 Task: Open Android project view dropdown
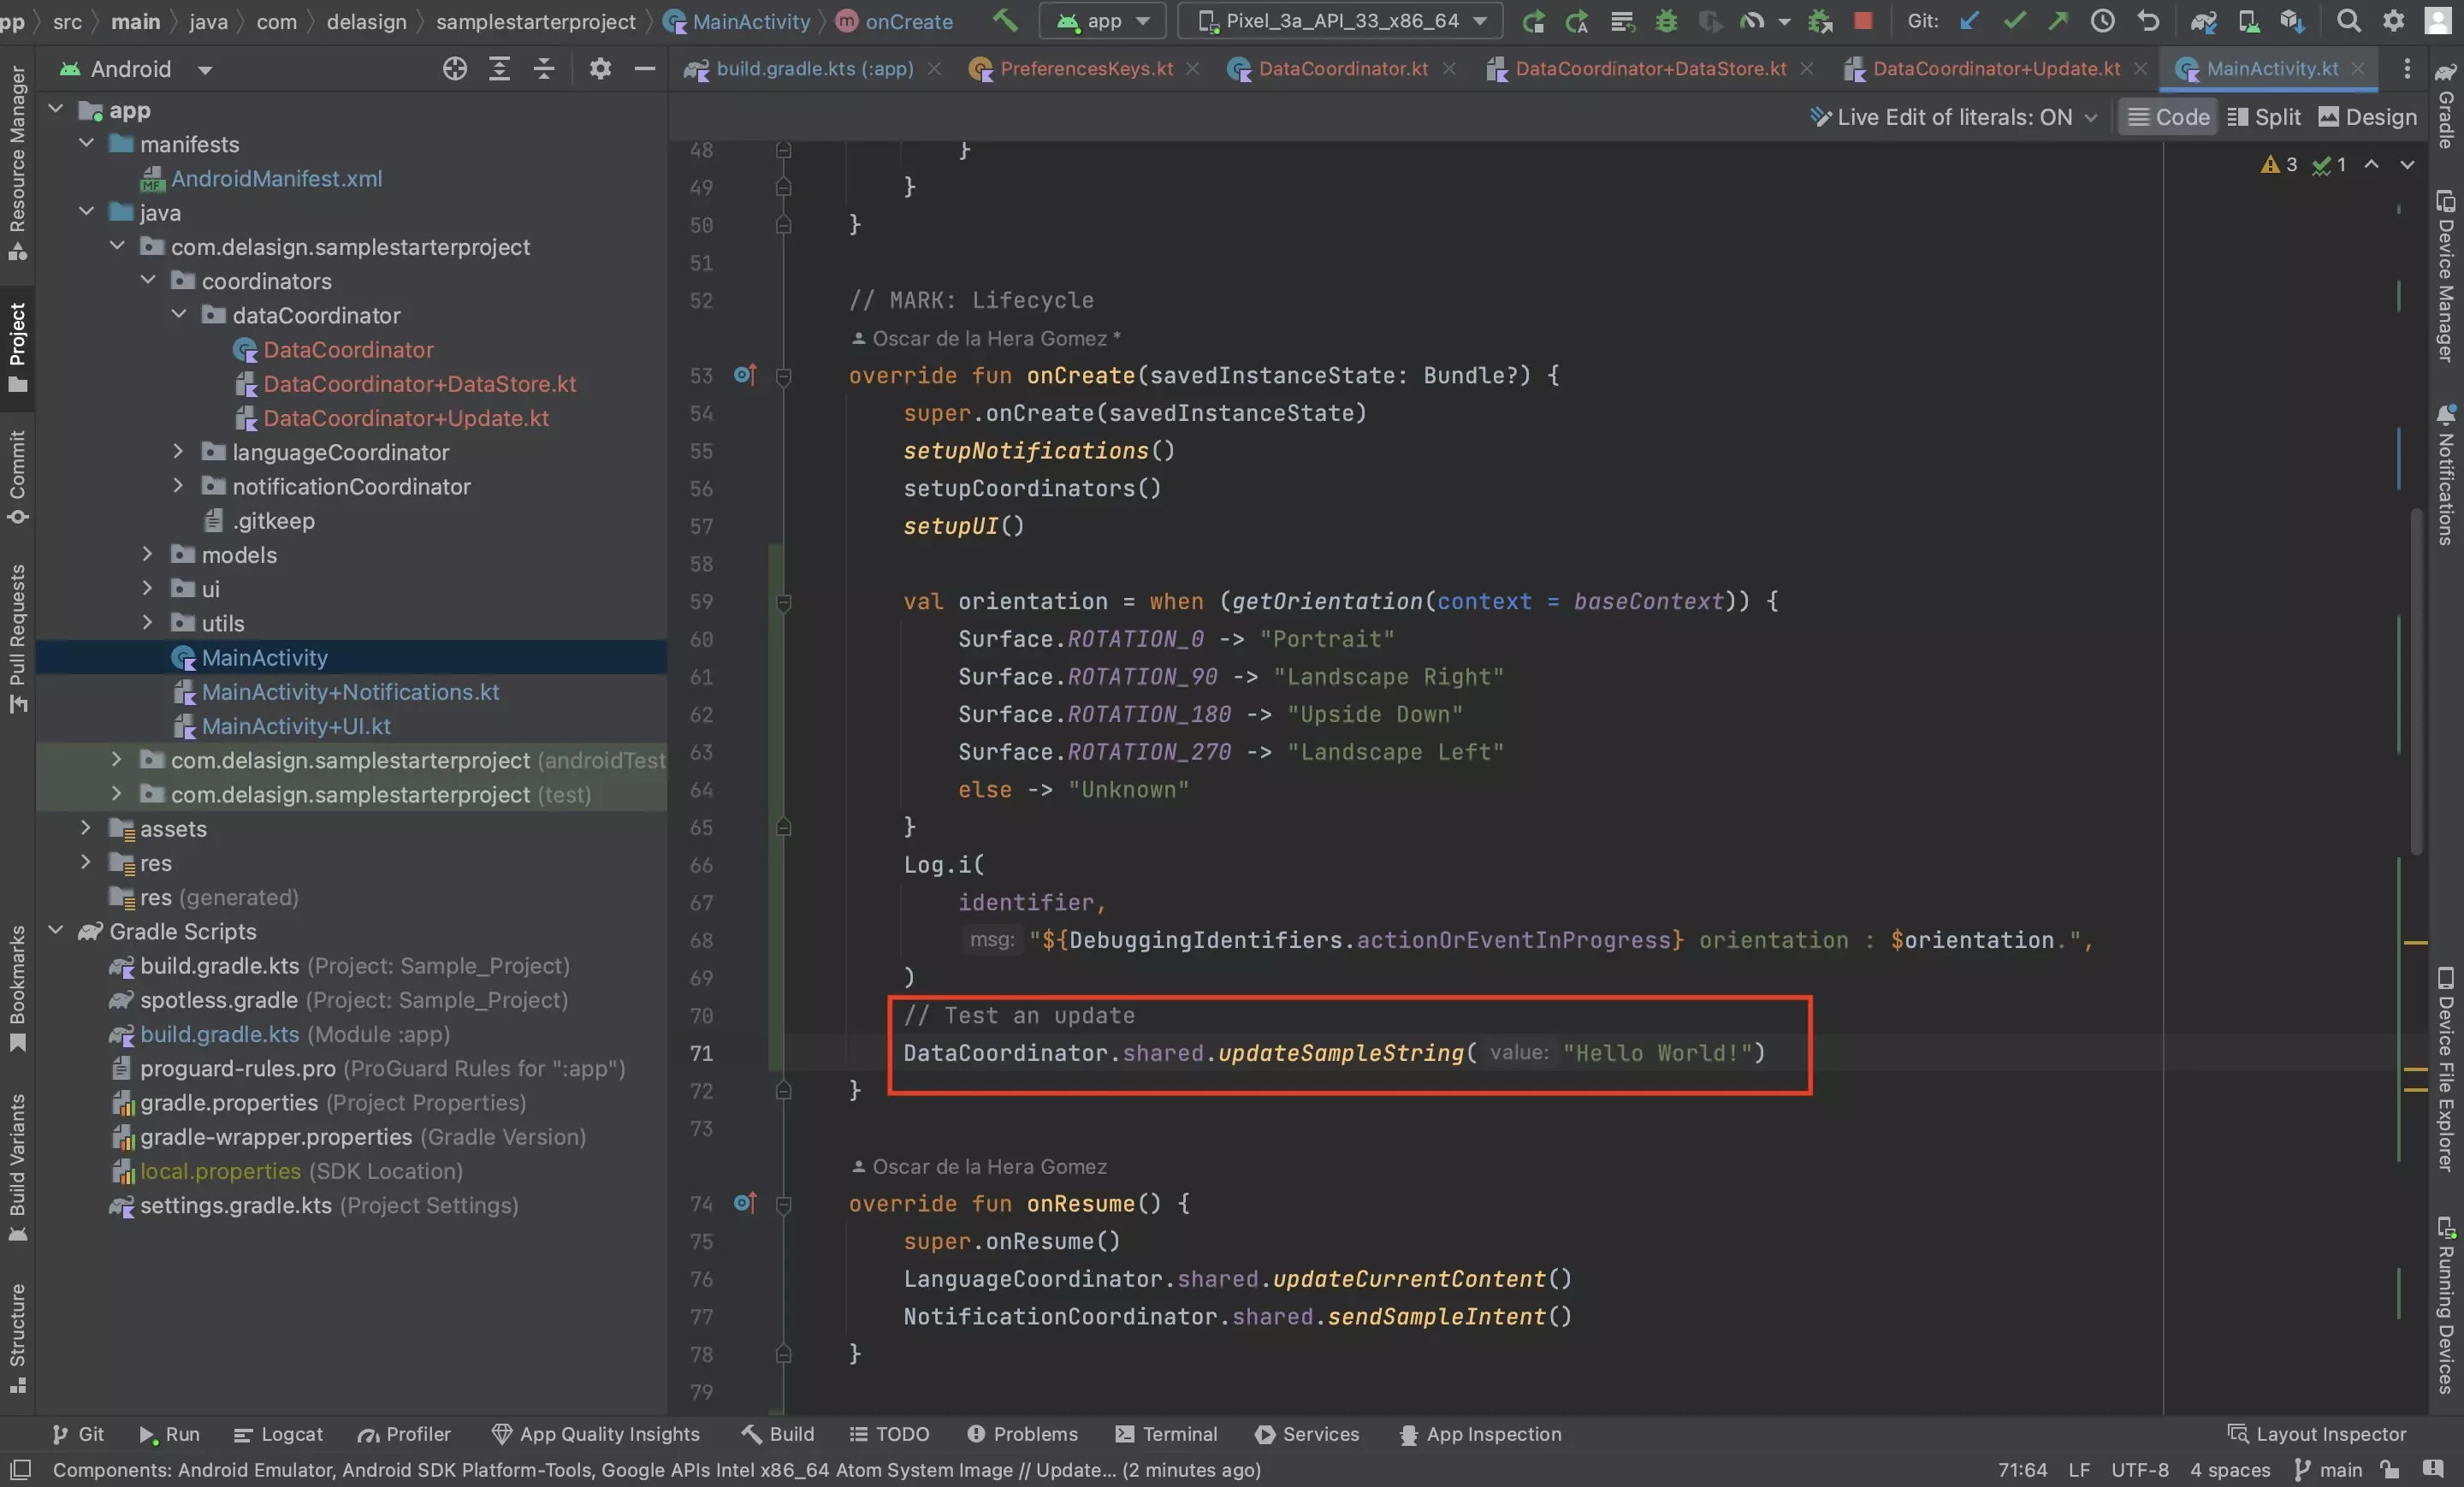[136, 69]
